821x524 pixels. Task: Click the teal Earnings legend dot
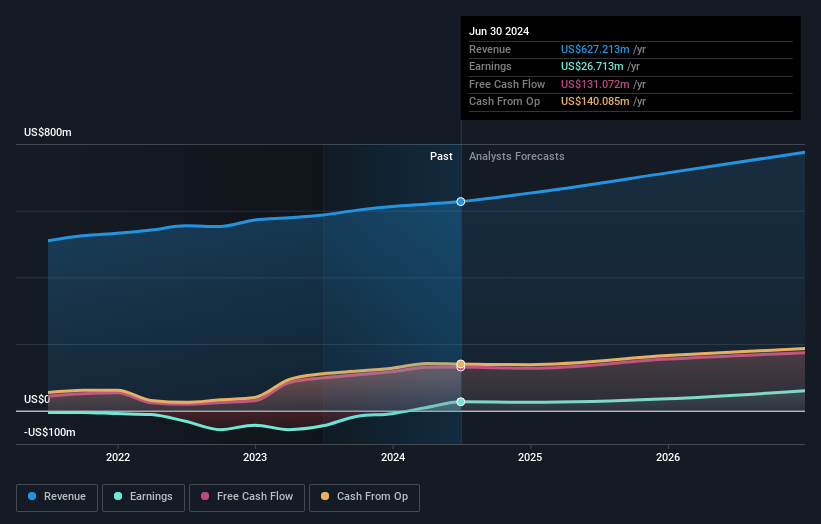118,496
